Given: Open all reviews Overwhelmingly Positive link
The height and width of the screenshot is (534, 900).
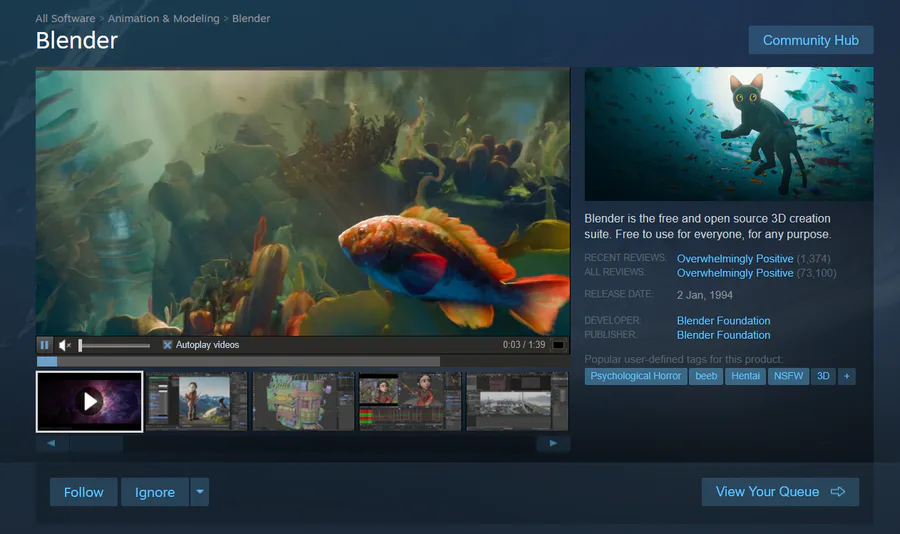Looking at the screenshot, I should point(735,273).
